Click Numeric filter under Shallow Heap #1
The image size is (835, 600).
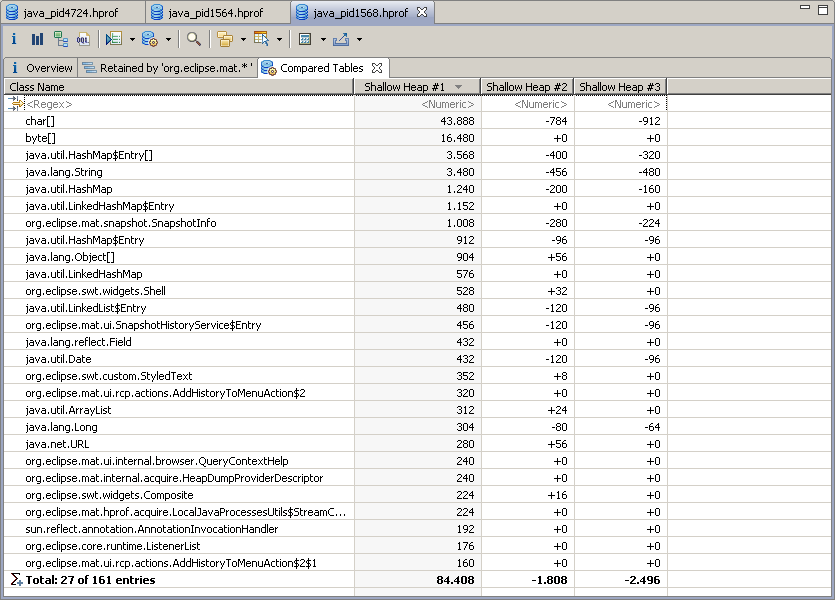click(x=418, y=104)
